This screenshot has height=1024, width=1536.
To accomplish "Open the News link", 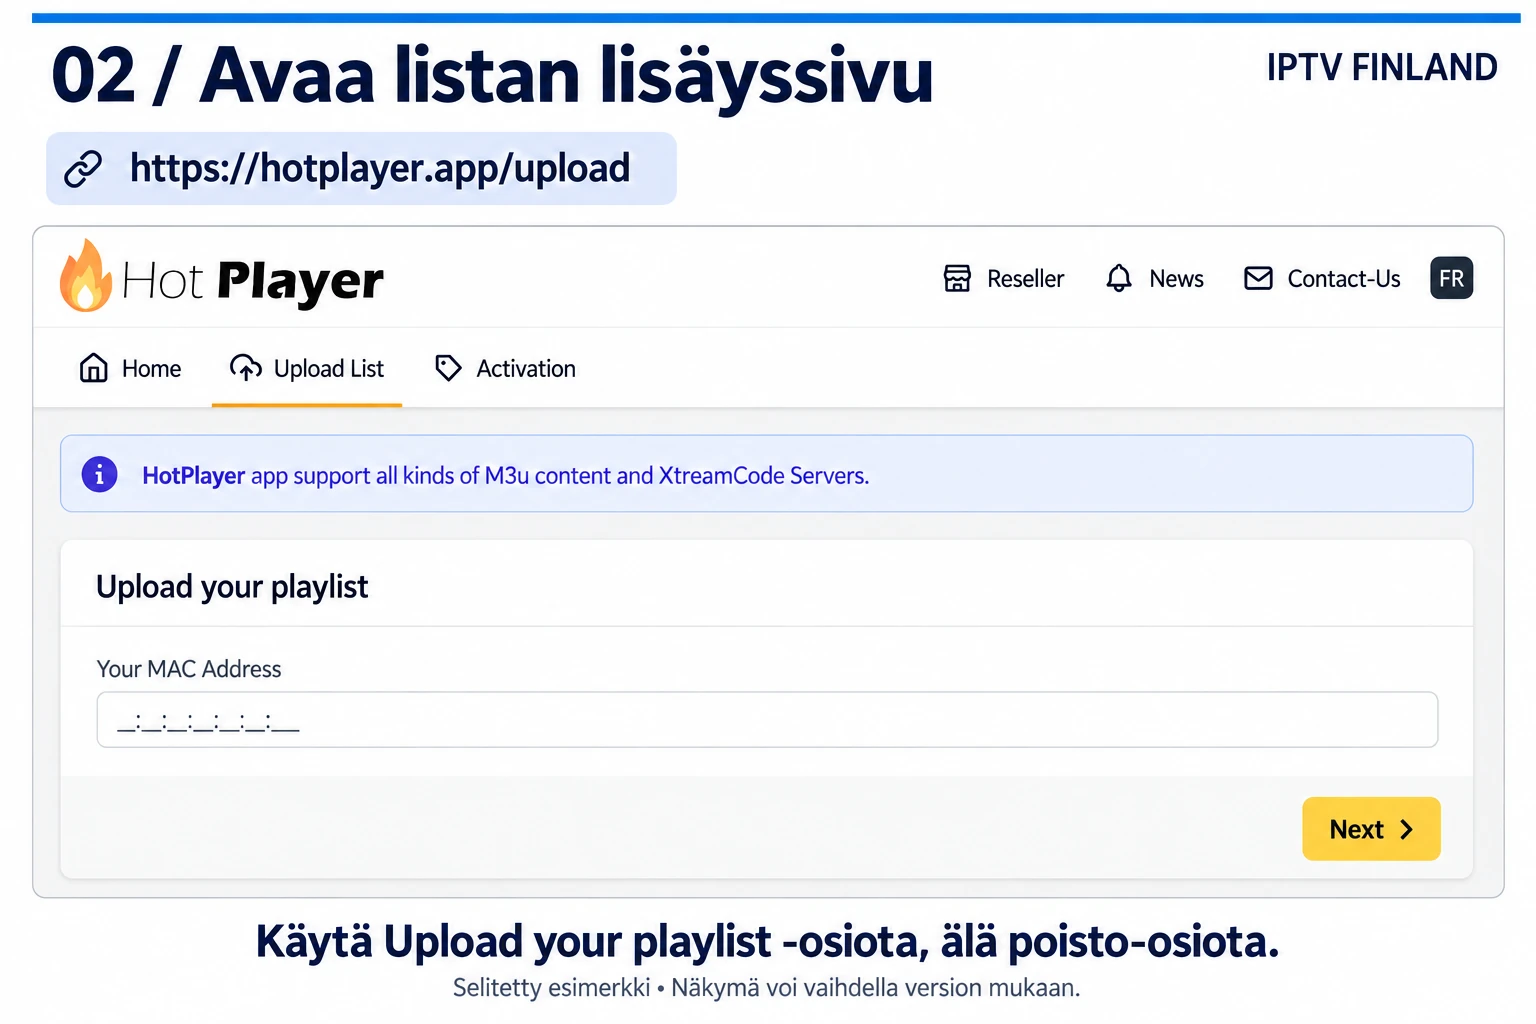I will click(1155, 278).
